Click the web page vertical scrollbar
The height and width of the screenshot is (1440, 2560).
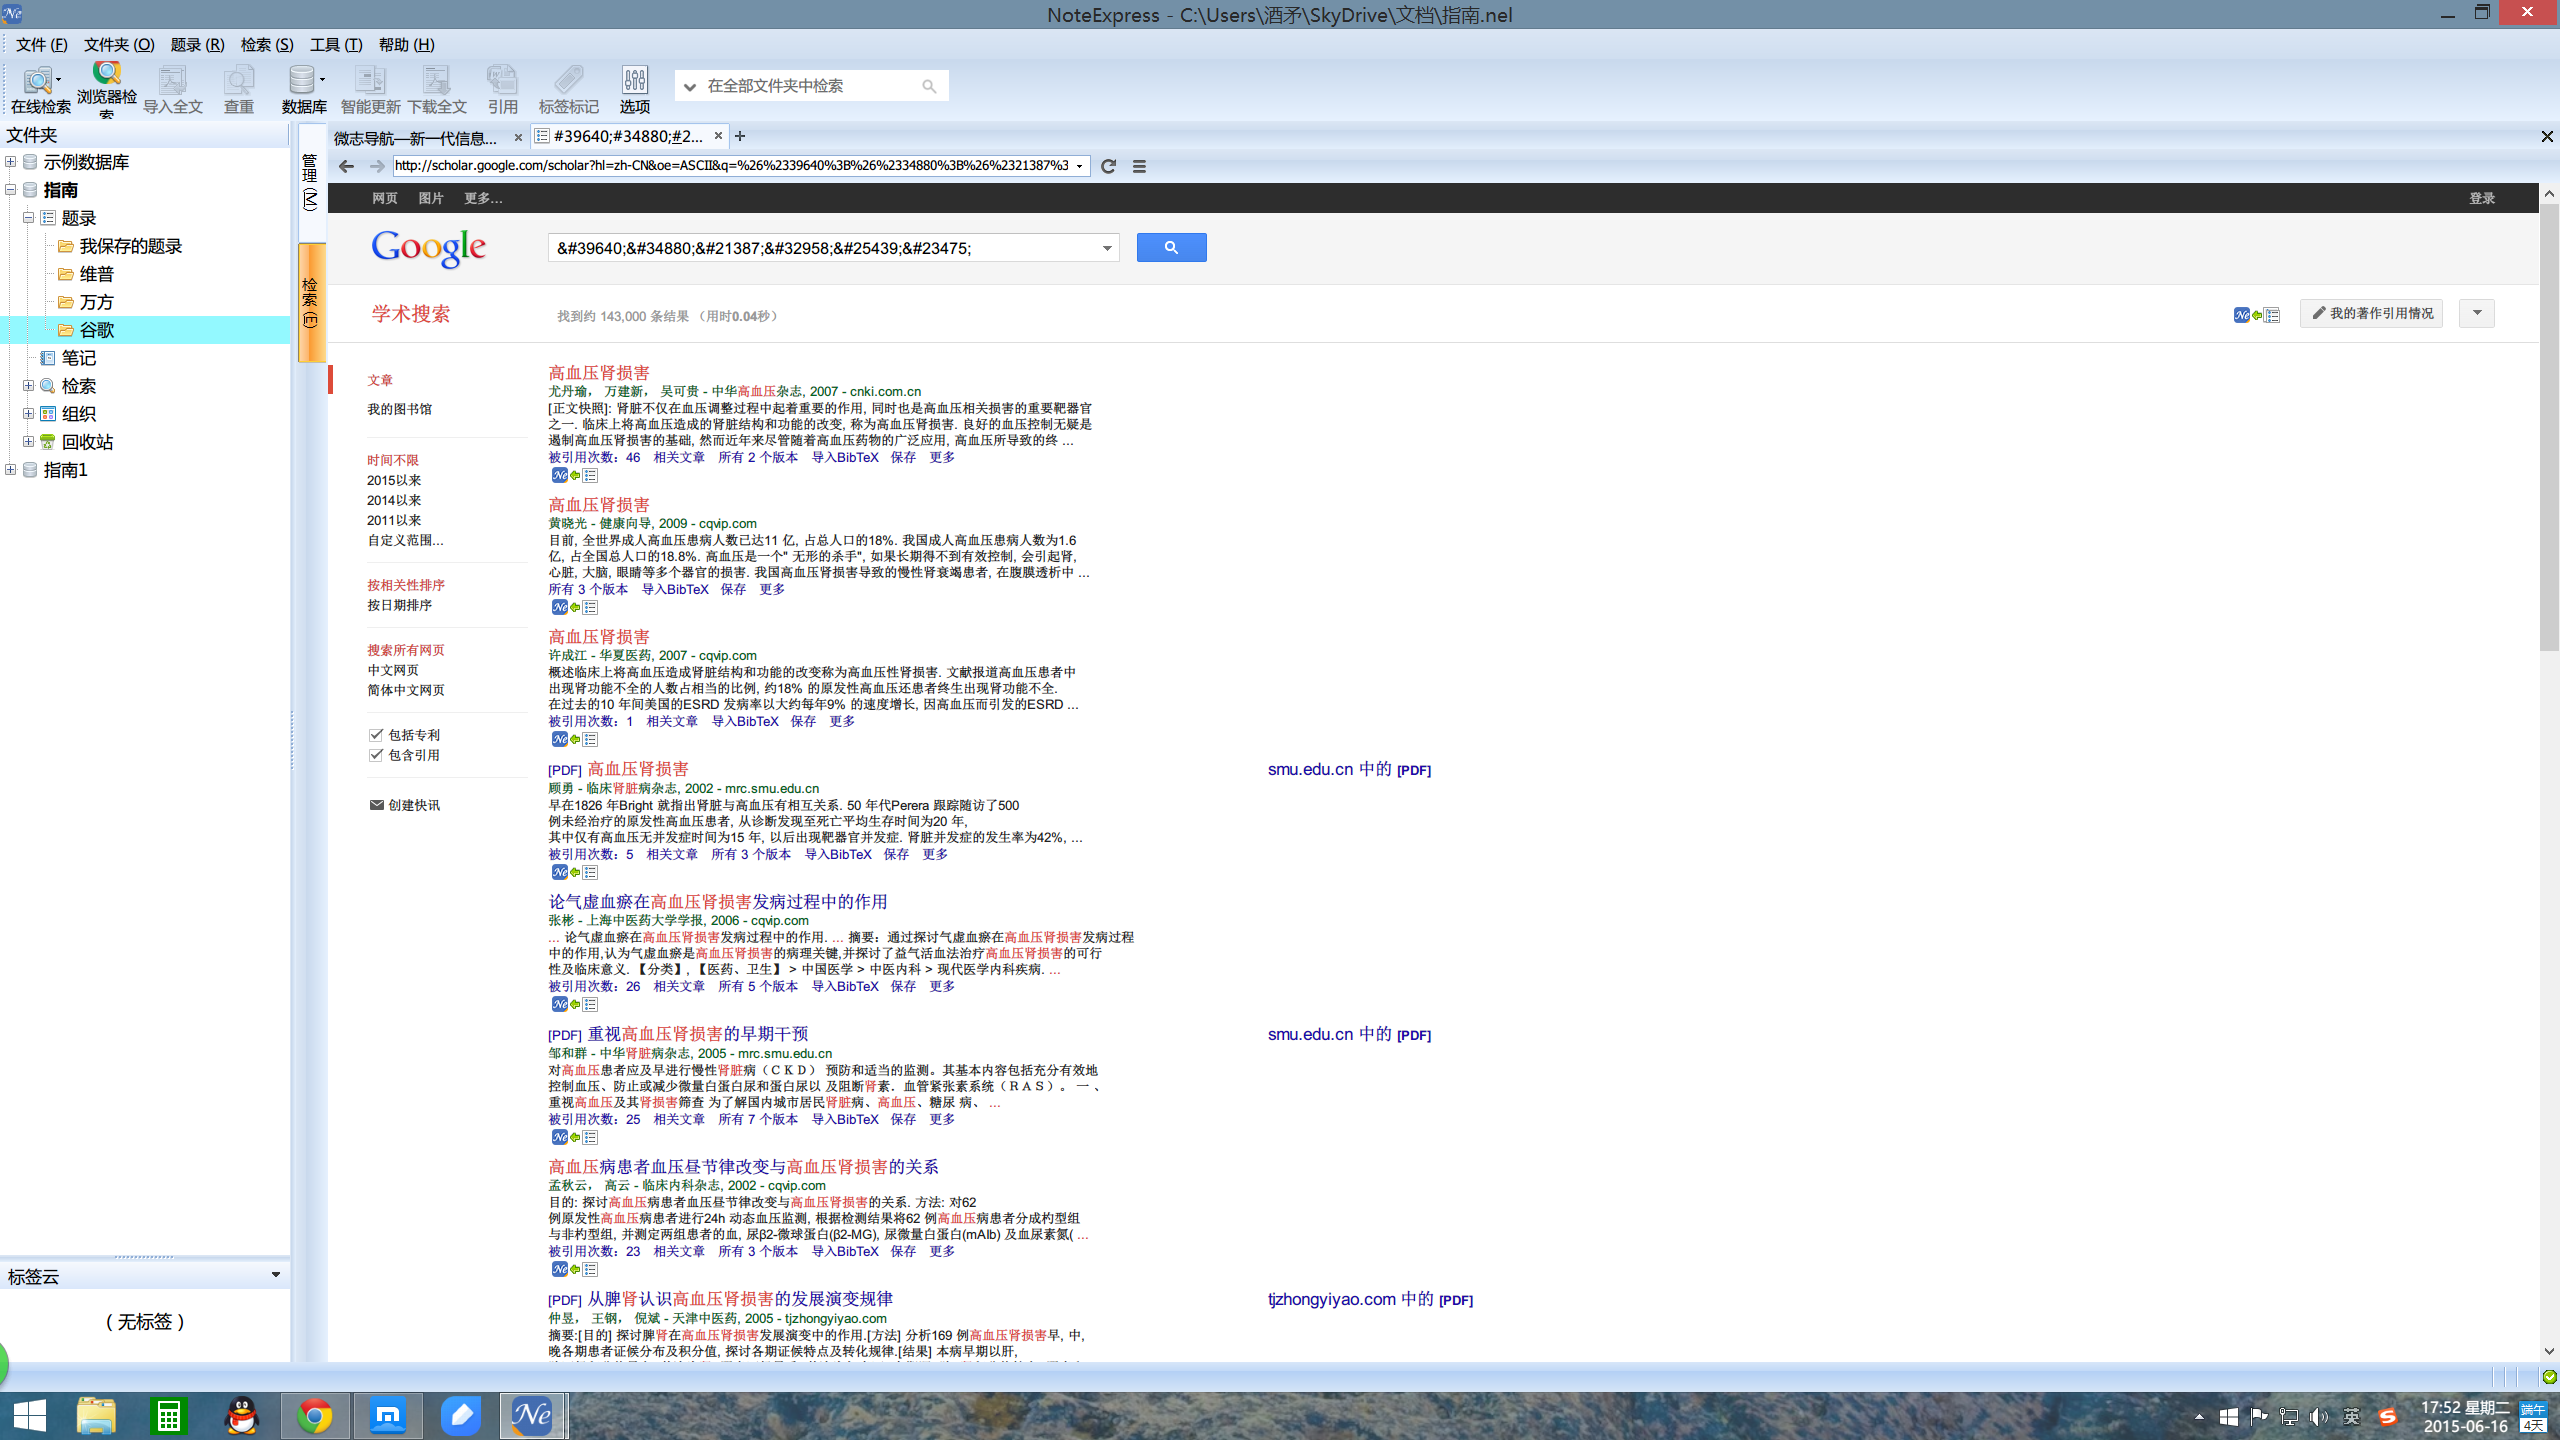coord(2549,428)
